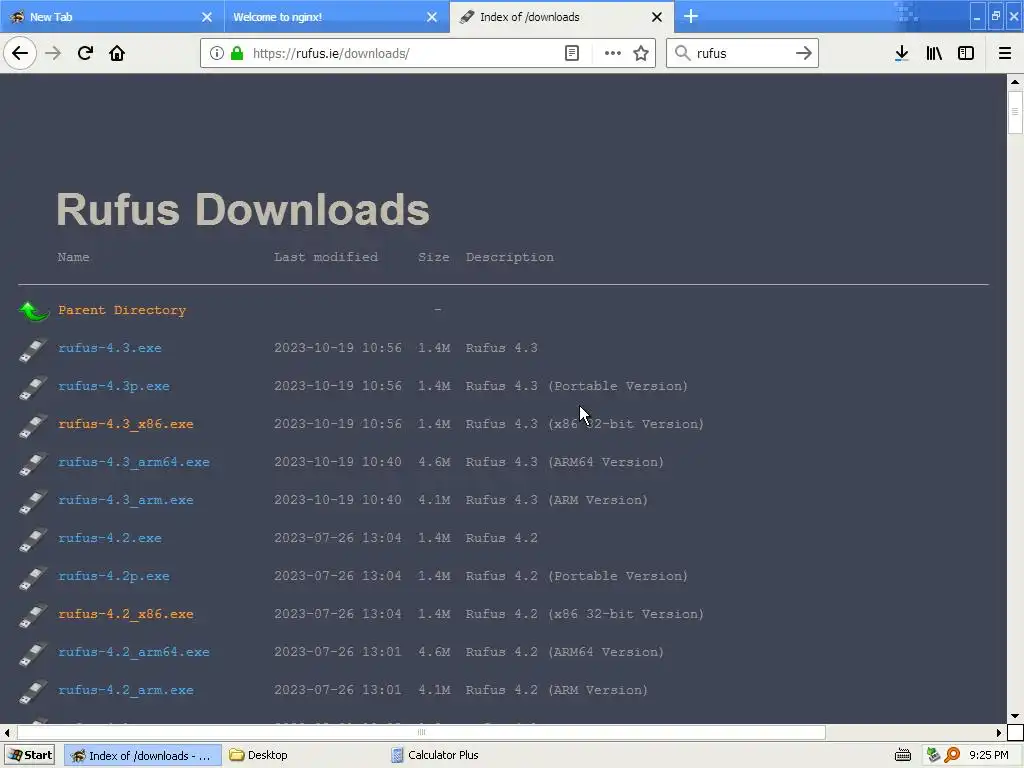The height and width of the screenshot is (768, 1024).
Task: Submit the rufus search with arrow
Action: [804, 53]
